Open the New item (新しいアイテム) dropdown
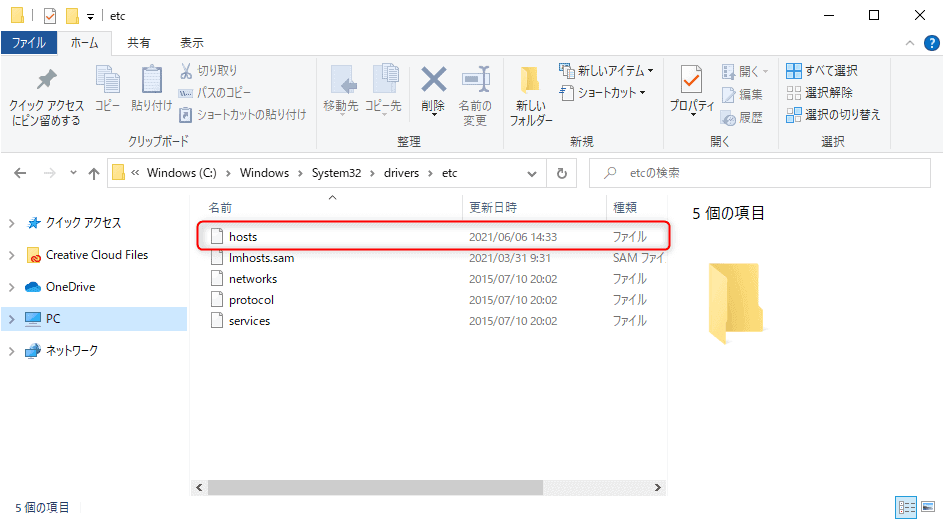Viewport: 944px width, 520px height. click(x=607, y=70)
